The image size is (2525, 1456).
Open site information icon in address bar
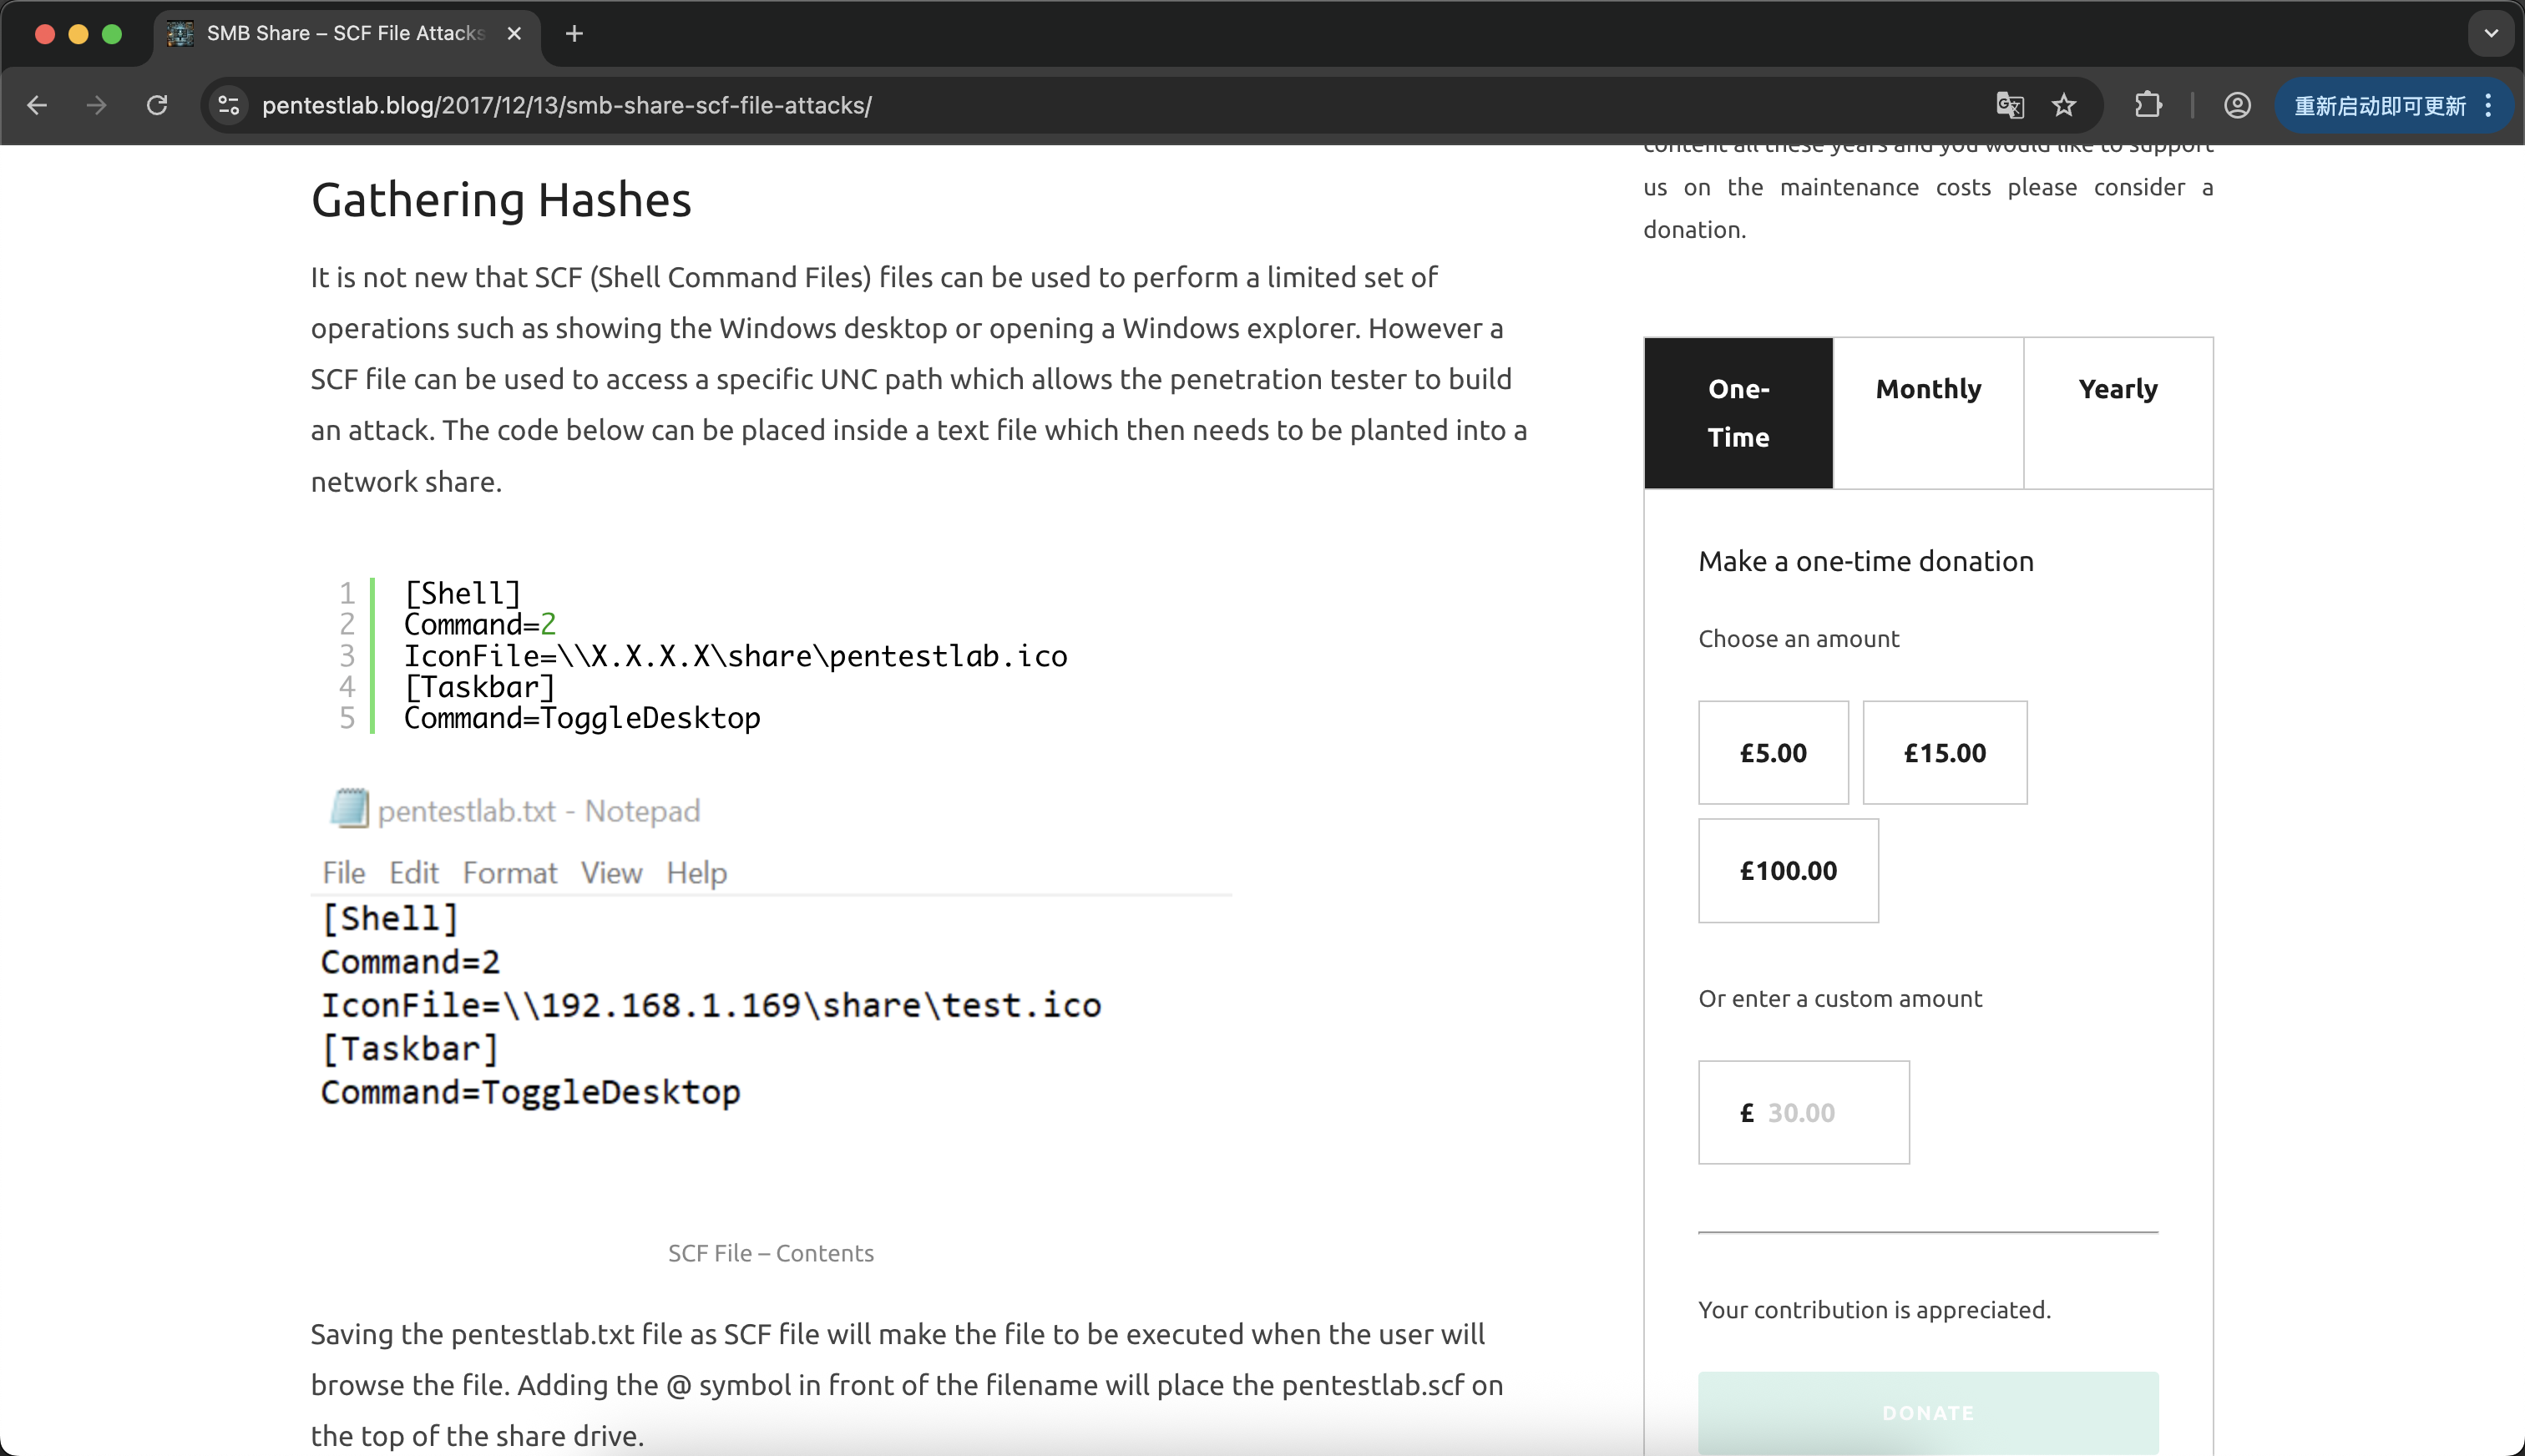229,105
